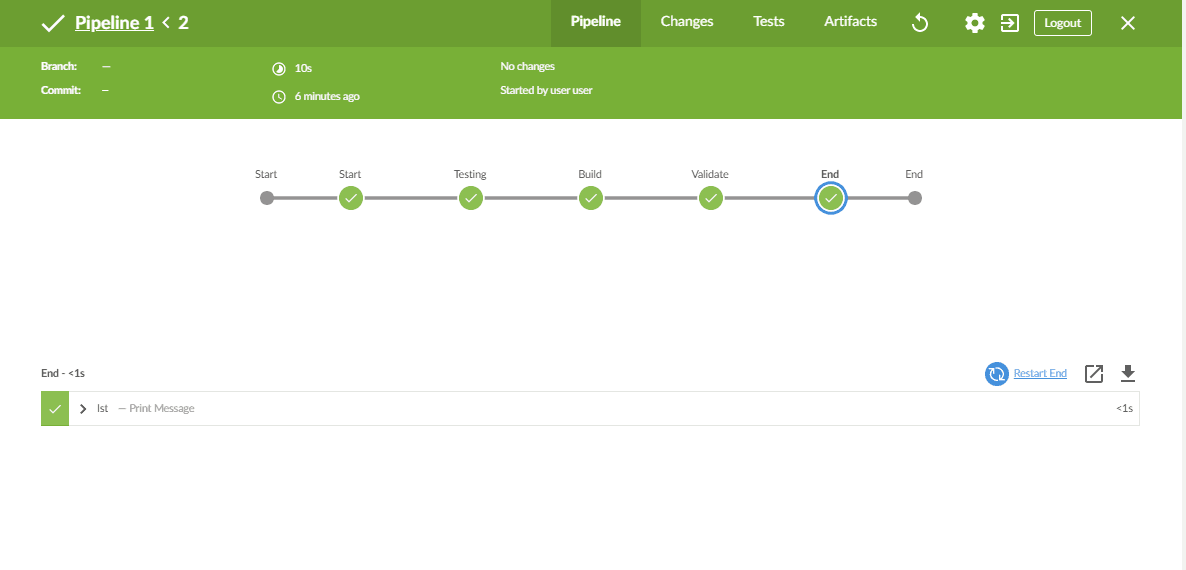Viewport: 1186px width, 570px height.
Task: Select the Testing stage node
Action: pyautogui.click(x=471, y=198)
